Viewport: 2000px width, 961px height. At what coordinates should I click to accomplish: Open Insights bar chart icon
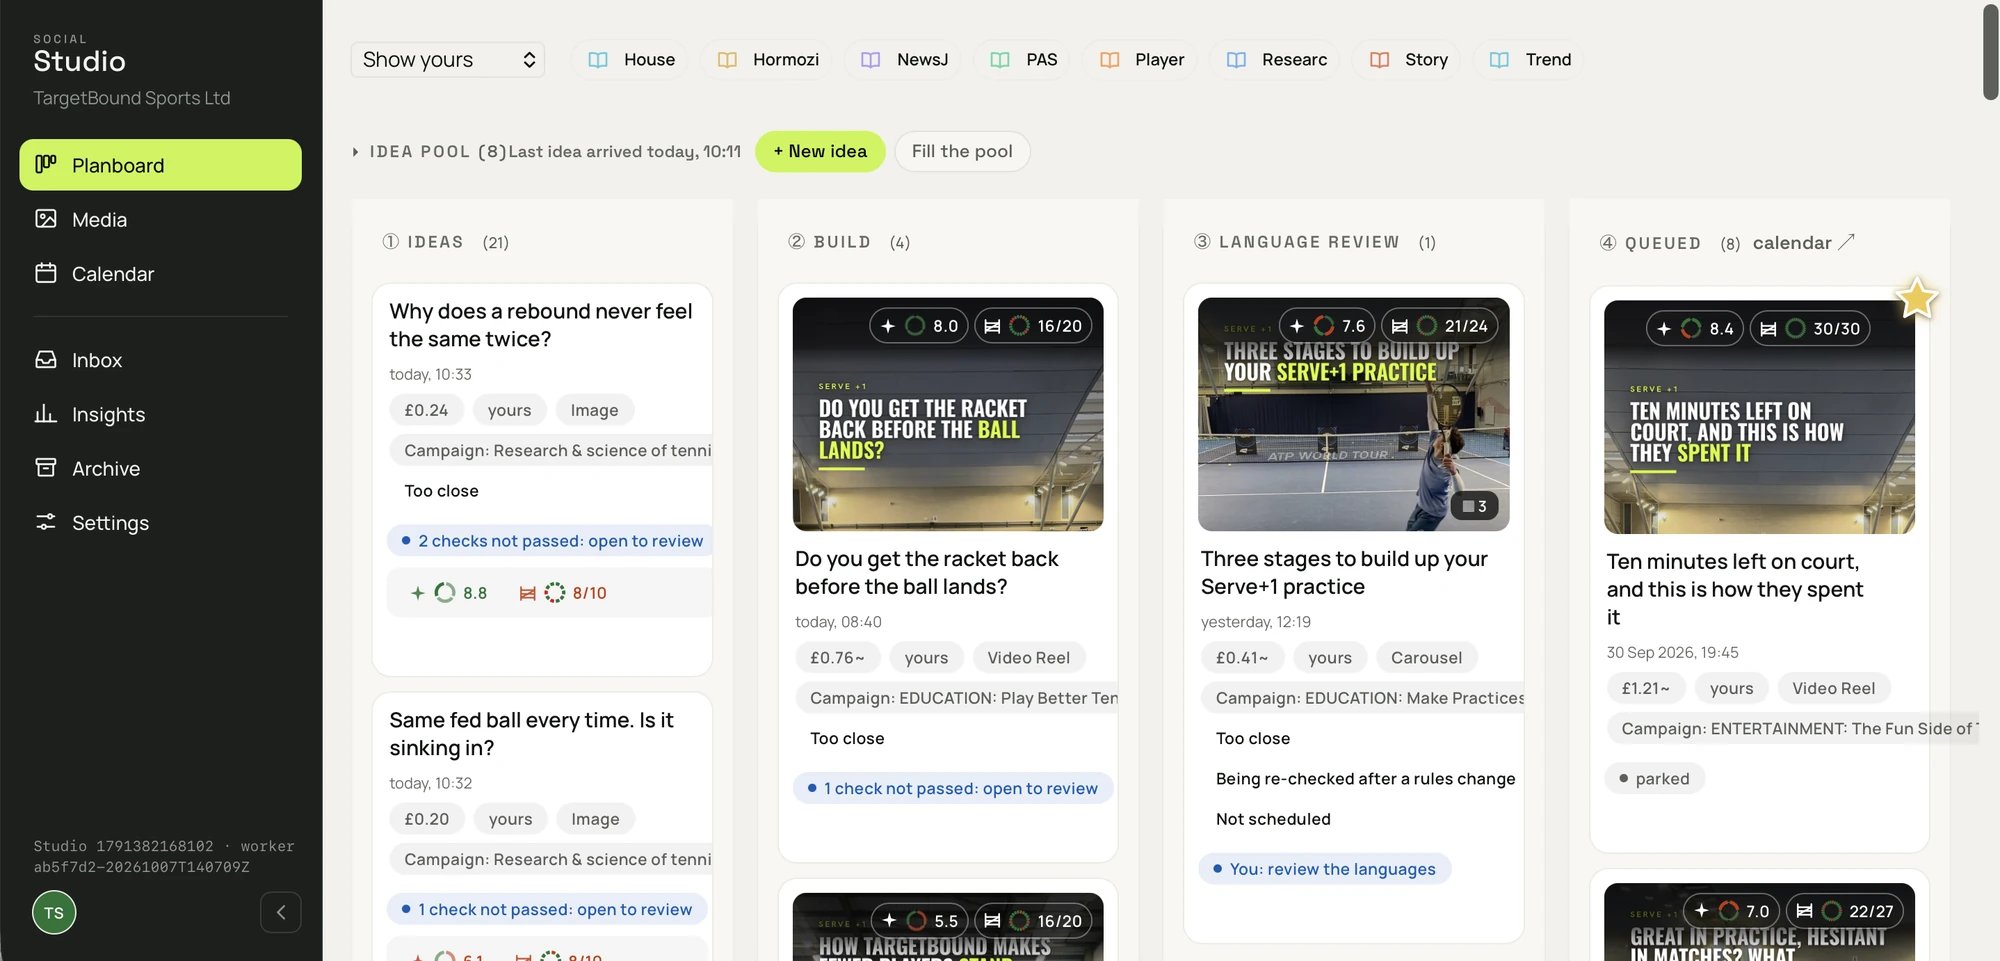tap(46, 414)
